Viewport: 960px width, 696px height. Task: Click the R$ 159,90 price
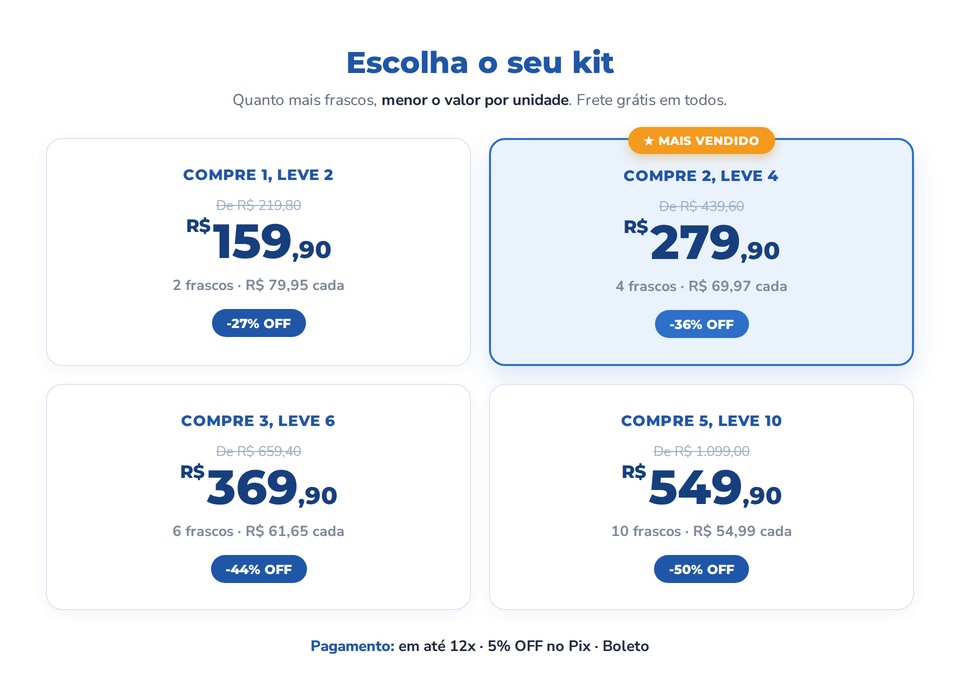[x=258, y=241]
